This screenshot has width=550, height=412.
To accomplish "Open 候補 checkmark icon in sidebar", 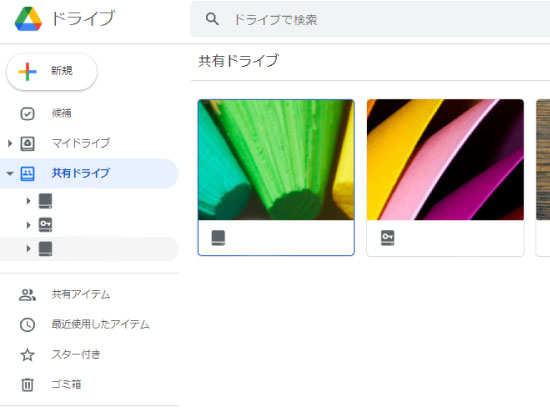I will tap(27, 114).
